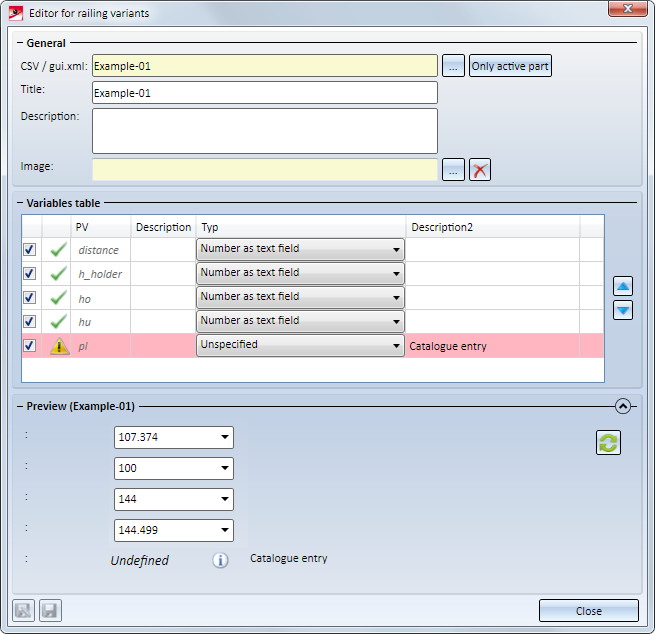655x634 pixels.
Task: Open Typ dropdown for distance row
Action: [x=300, y=249]
